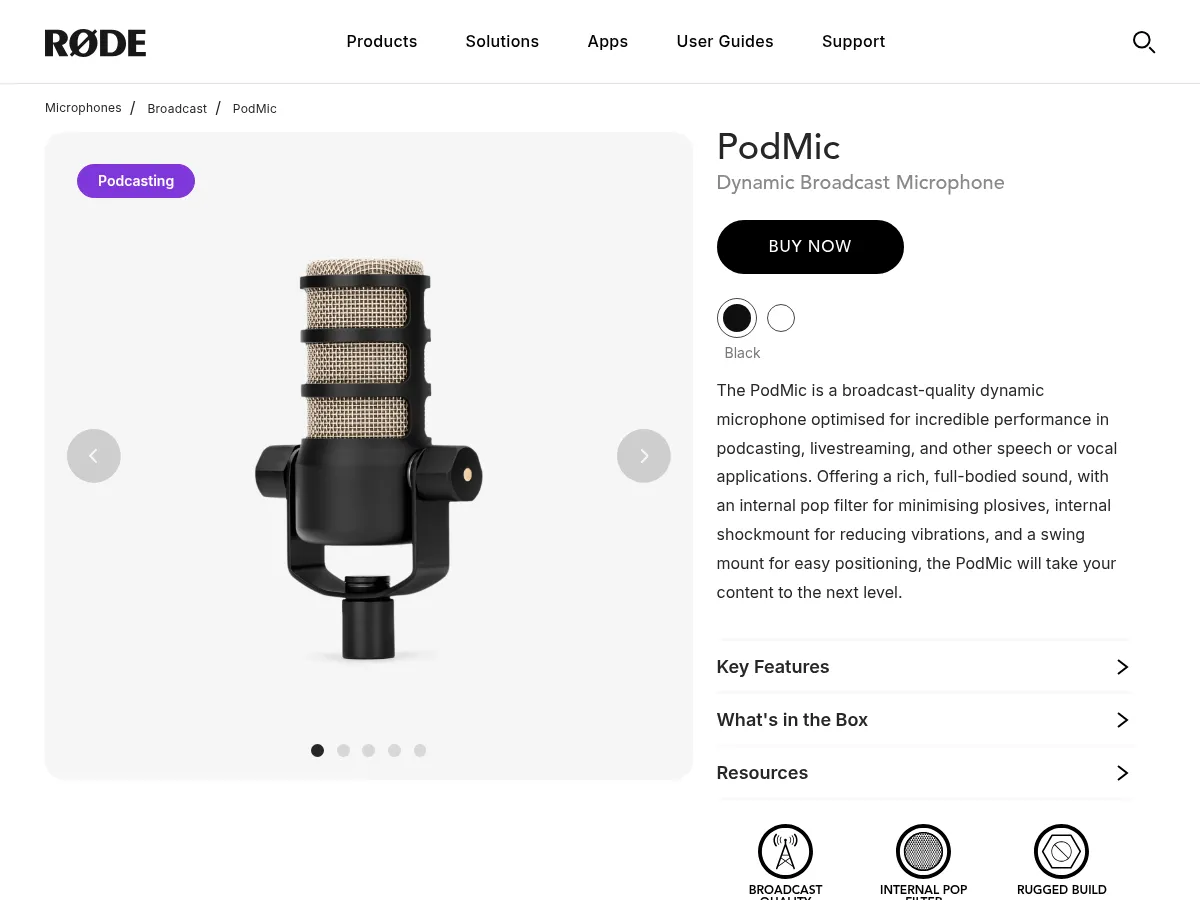Click the Broadcast Quality feature icon
This screenshot has width=1200, height=900.
pyautogui.click(x=785, y=851)
